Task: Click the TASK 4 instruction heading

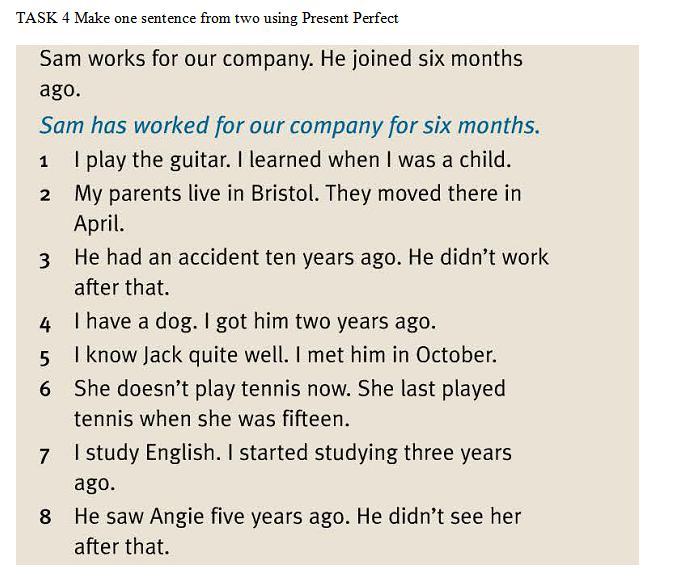Action: tap(207, 18)
